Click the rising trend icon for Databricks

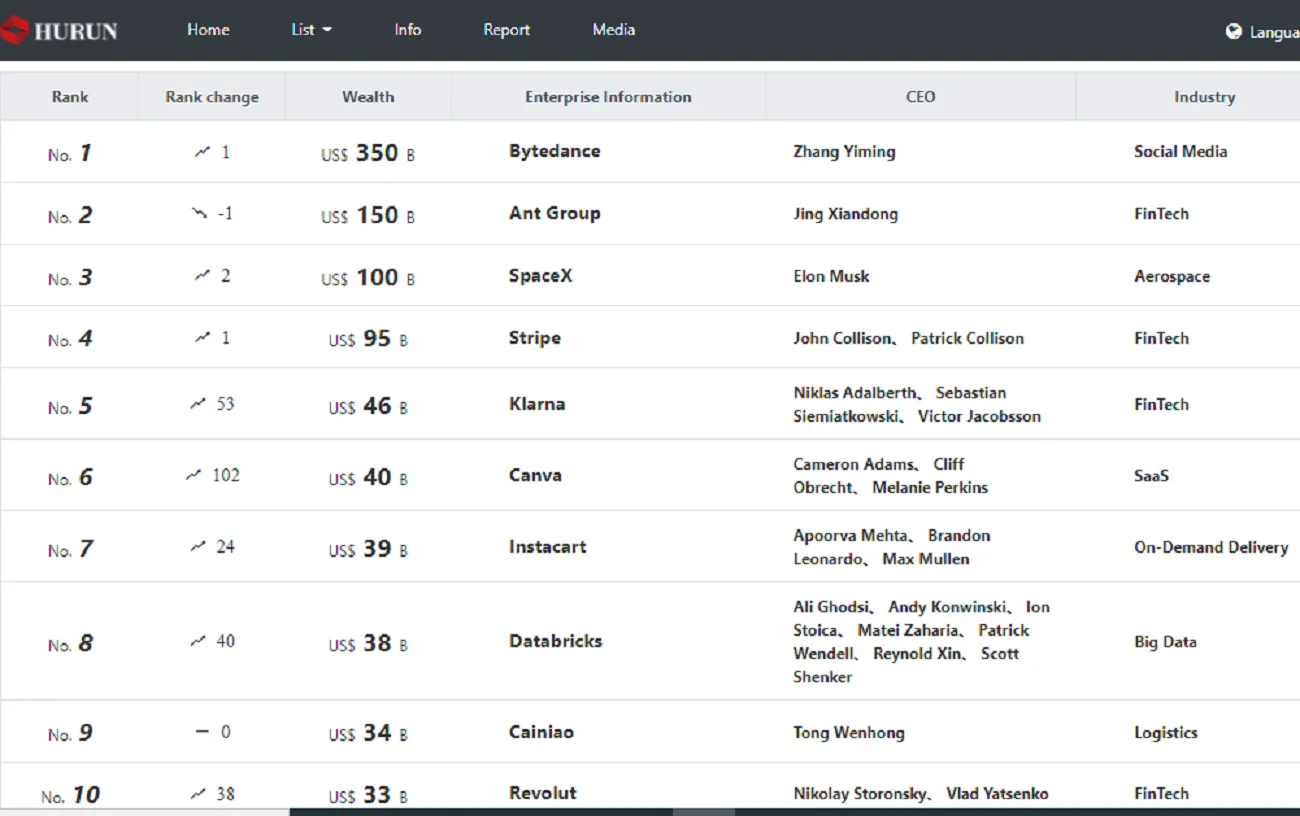pos(198,641)
